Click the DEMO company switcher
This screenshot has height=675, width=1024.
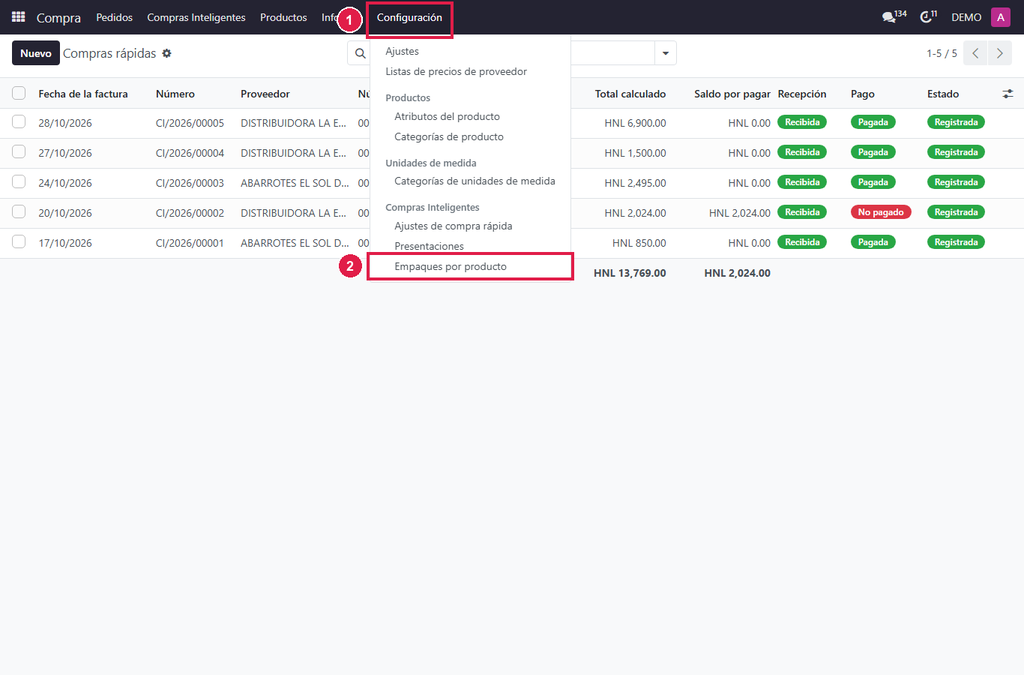point(966,18)
